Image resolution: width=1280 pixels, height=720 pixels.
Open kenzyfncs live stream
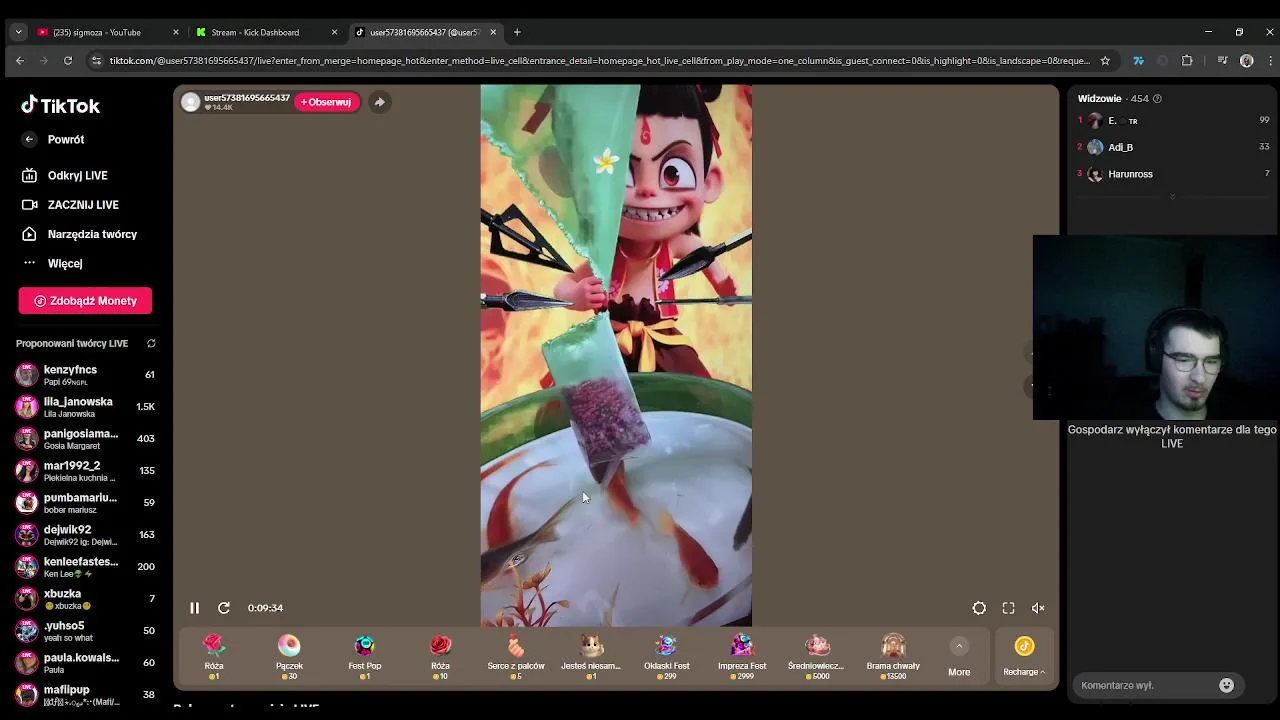[x=85, y=375]
